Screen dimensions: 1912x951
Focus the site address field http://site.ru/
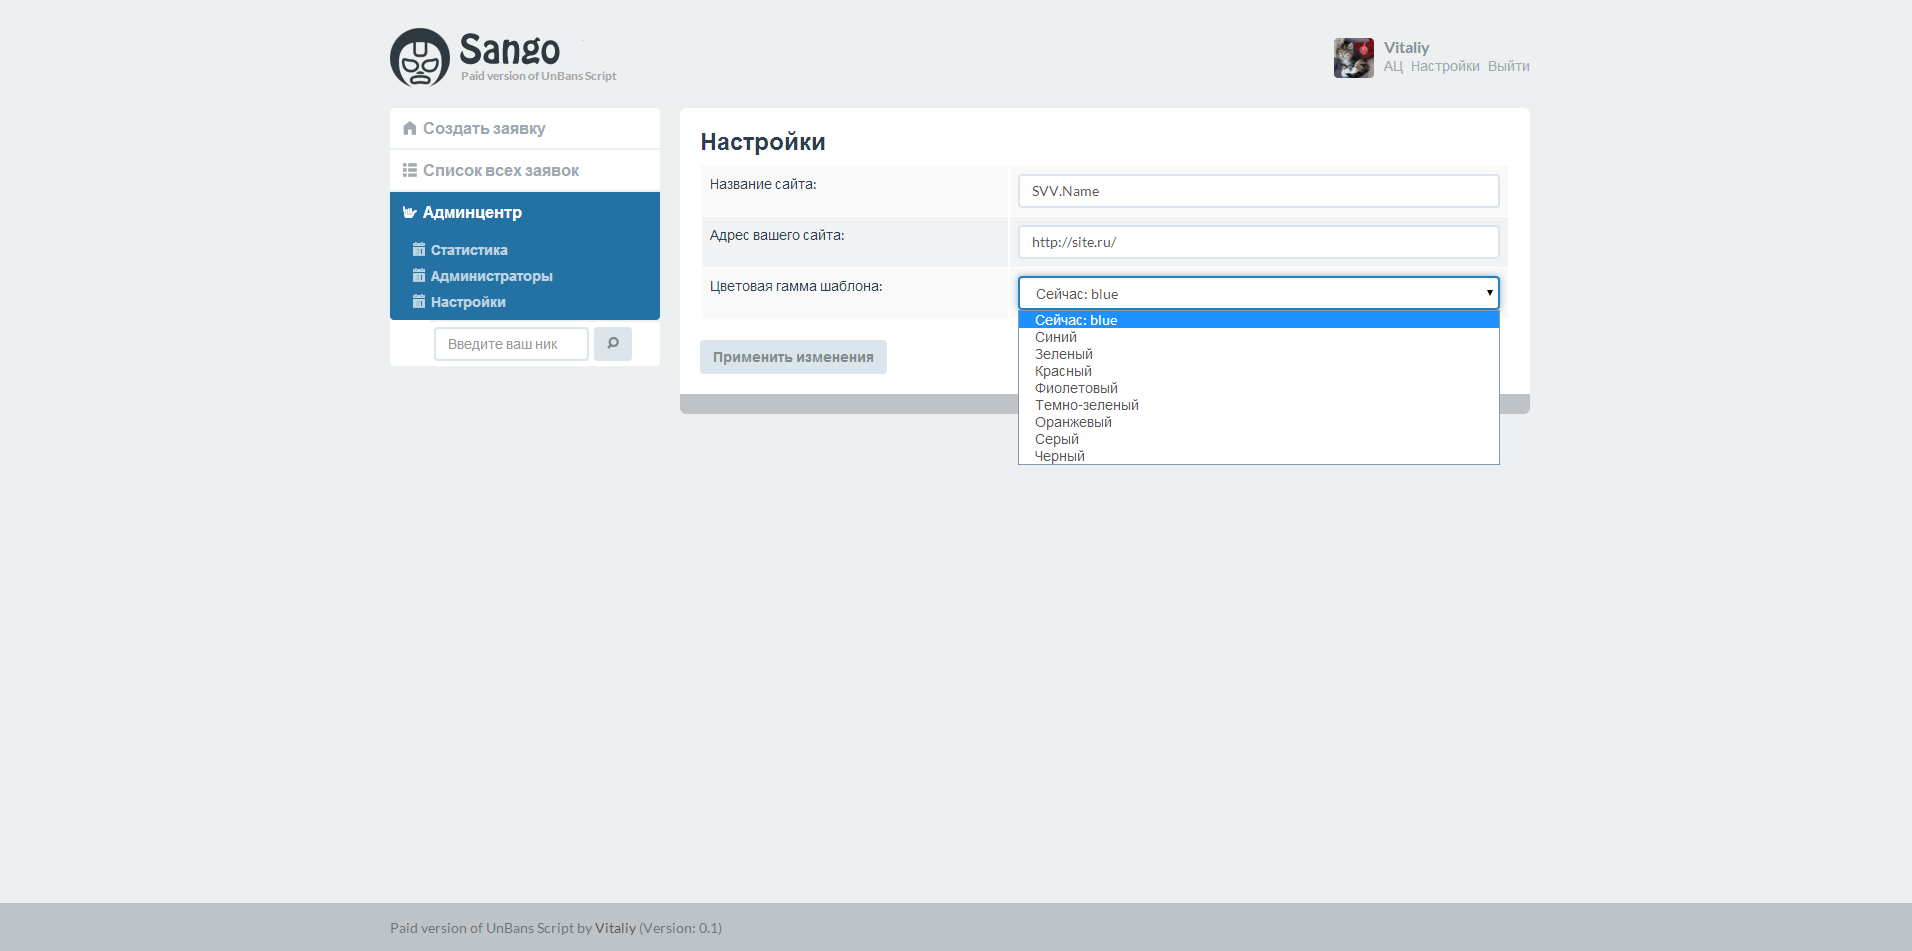tap(1259, 242)
